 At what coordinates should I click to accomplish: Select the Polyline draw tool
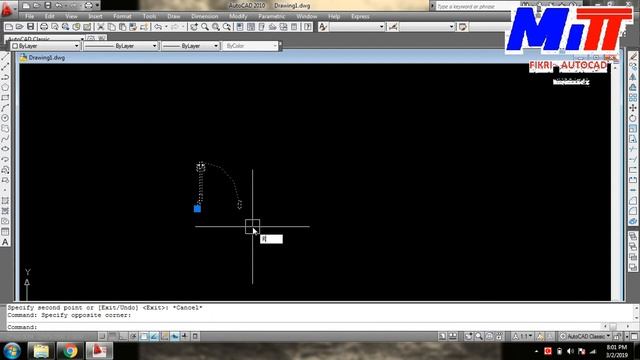click(5, 77)
